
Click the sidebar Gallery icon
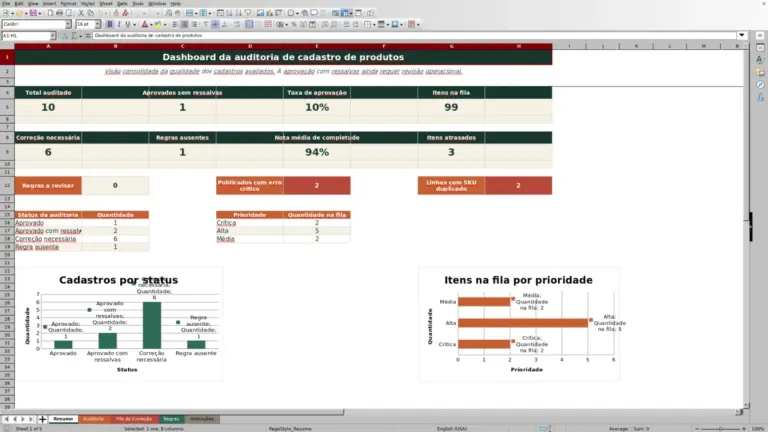pyautogui.click(x=760, y=72)
